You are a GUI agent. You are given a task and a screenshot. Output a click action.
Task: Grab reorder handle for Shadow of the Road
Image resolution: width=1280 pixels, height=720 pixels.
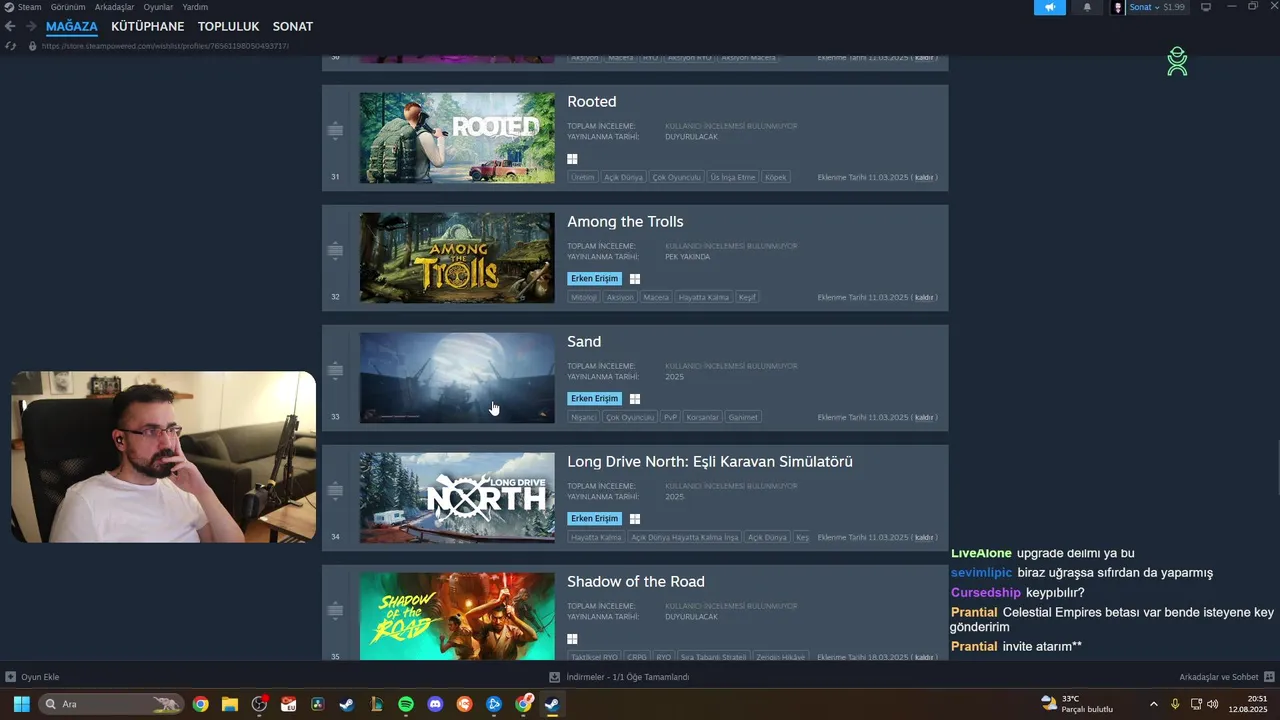[x=335, y=611]
